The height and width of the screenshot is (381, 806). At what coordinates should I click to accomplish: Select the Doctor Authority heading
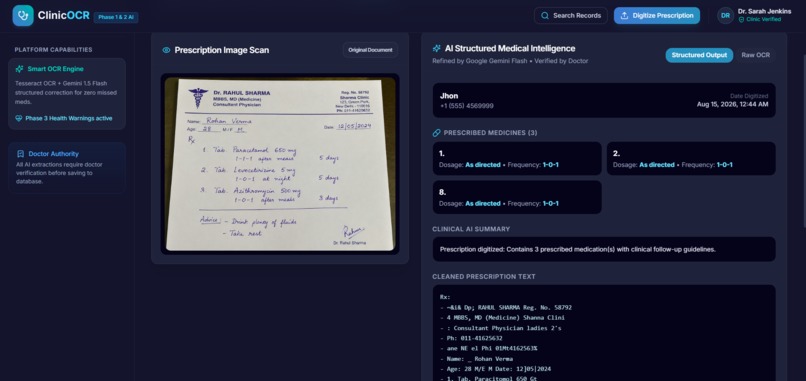53,154
